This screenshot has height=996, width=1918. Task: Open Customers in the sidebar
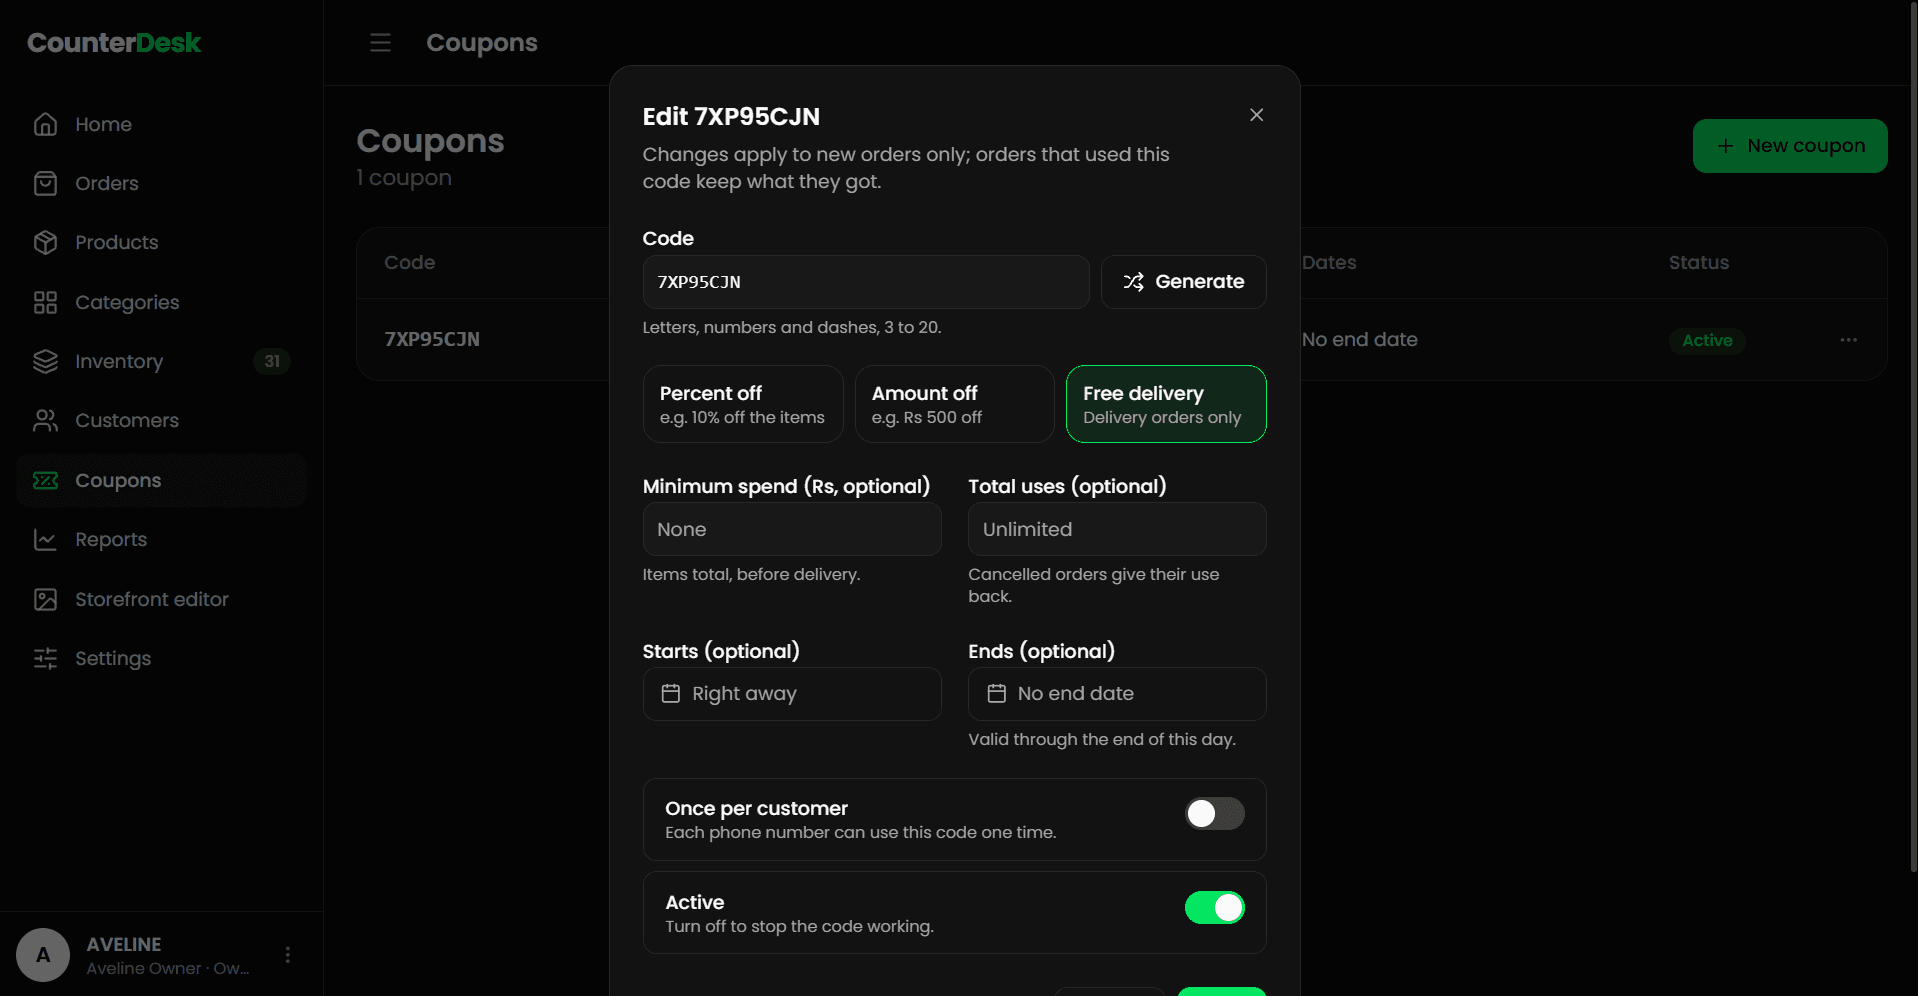point(161,420)
